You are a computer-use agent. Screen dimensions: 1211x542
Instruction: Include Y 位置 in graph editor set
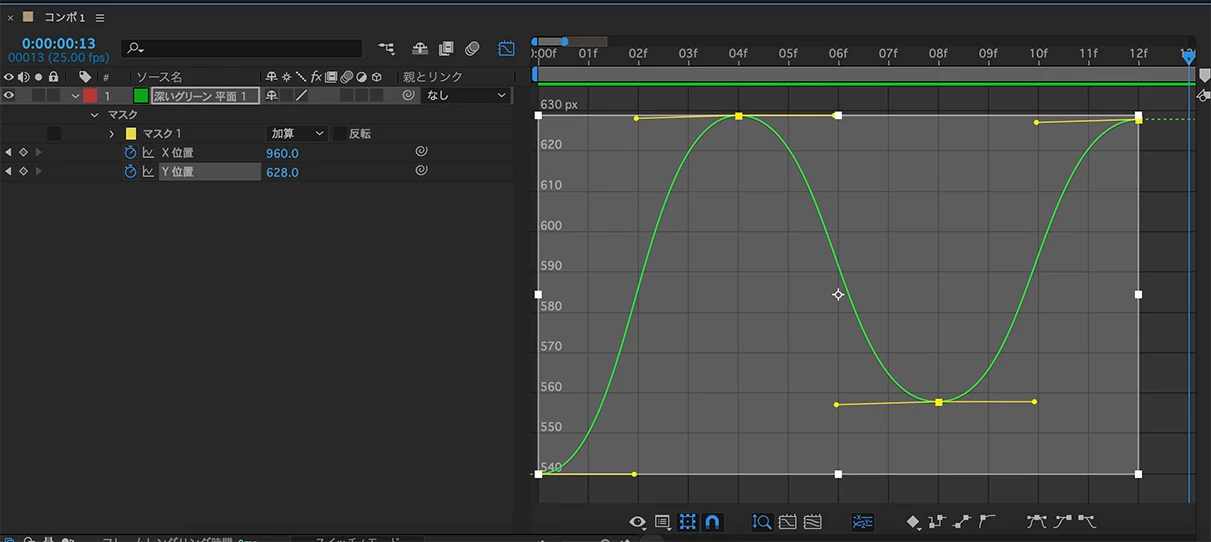click(x=148, y=172)
